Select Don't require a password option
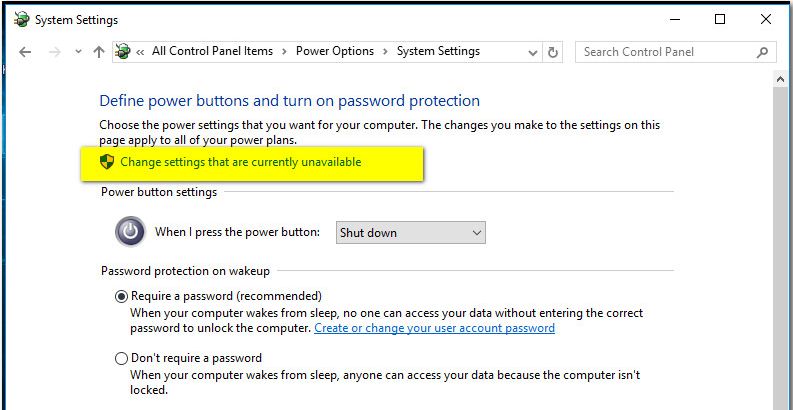793x410 pixels. coord(121,359)
